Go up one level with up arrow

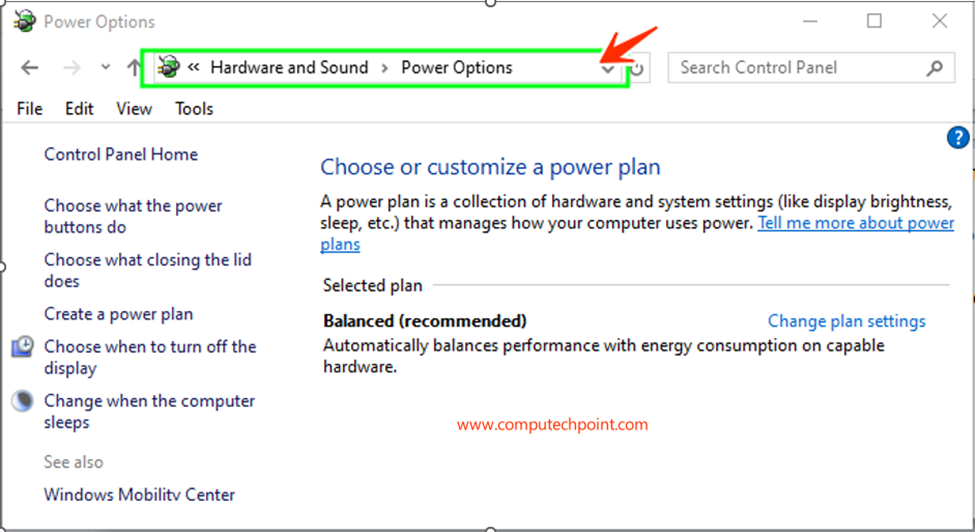[134, 67]
